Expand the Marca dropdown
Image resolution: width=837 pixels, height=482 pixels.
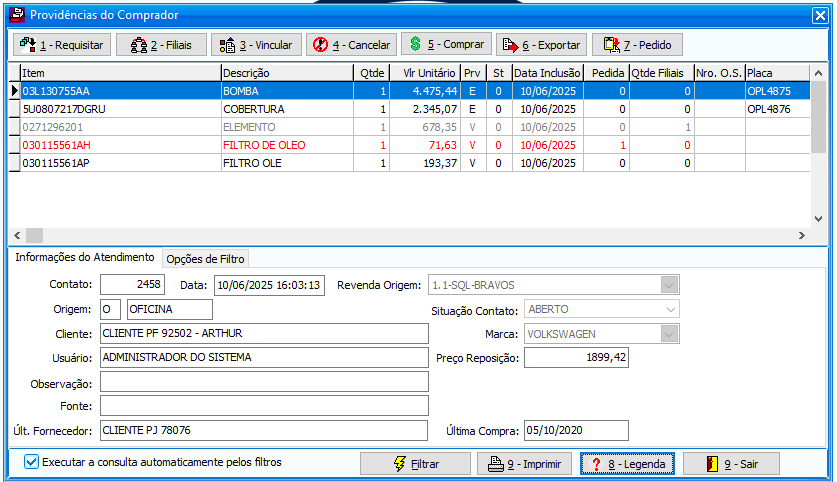coord(669,334)
